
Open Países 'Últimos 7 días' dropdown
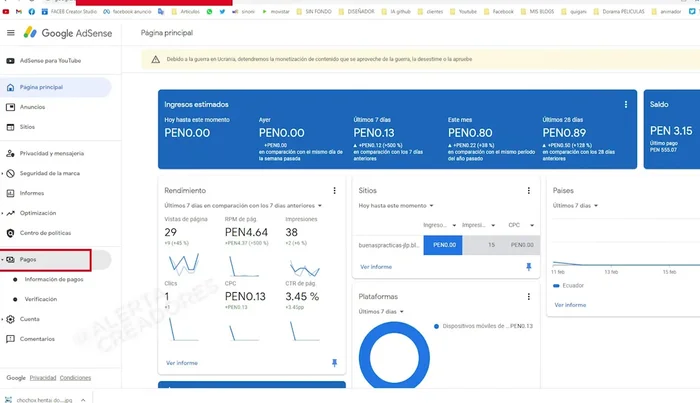tap(575, 206)
